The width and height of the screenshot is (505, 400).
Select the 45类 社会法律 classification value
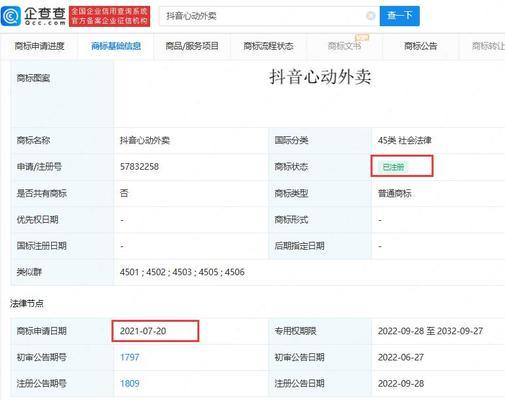coord(405,140)
